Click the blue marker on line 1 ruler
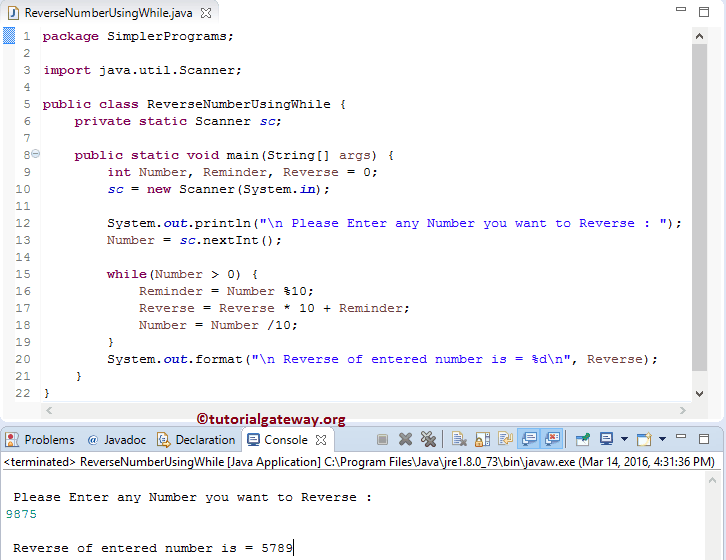 [9, 36]
